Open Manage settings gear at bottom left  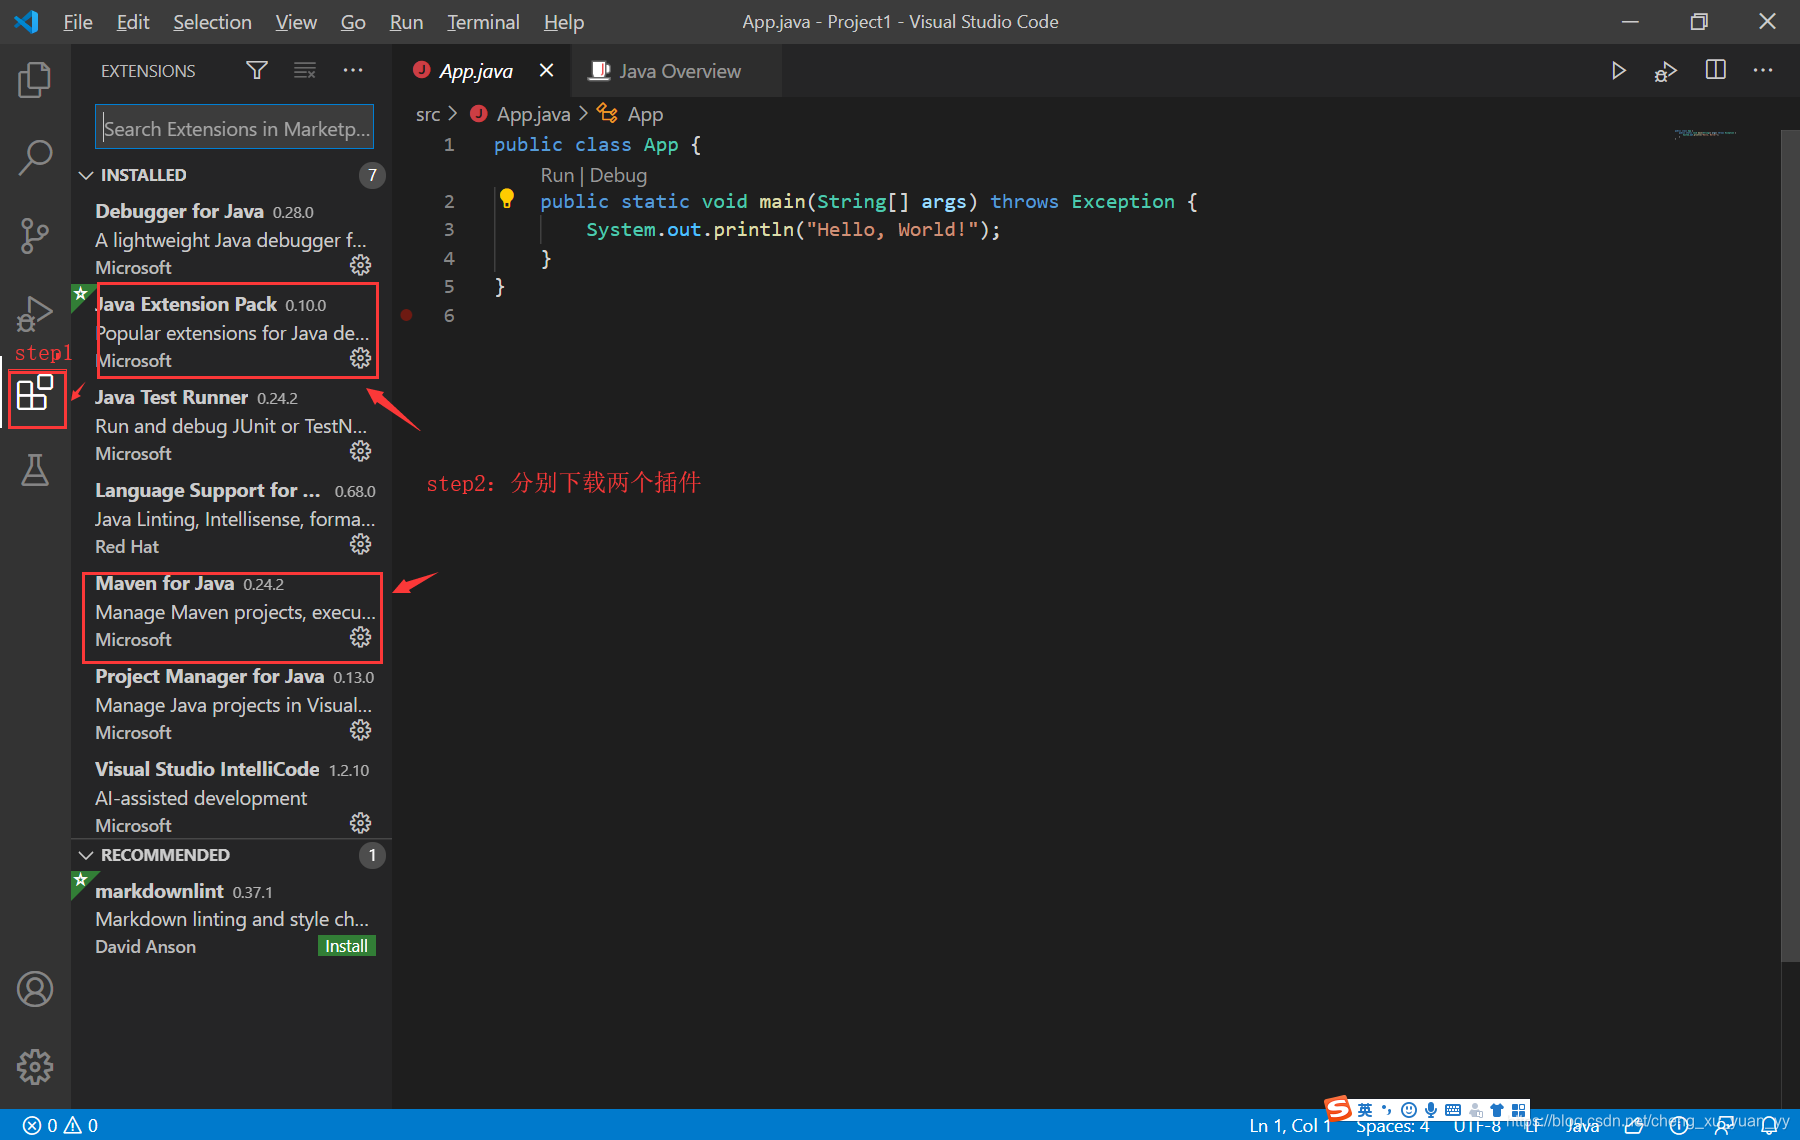pos(35,1066)
